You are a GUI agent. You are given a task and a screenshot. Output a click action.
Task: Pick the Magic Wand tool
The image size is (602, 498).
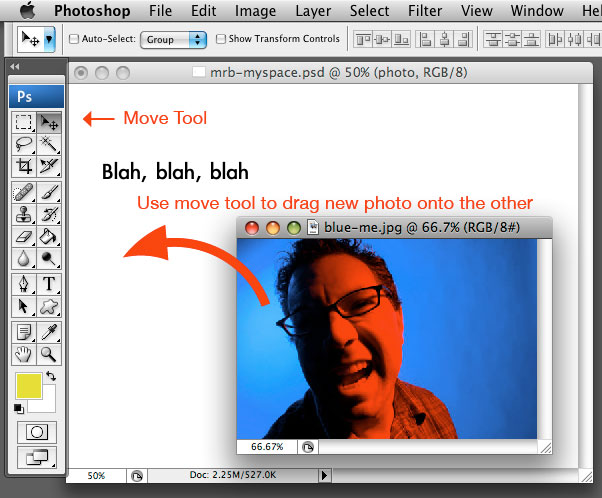click(48, 144)
